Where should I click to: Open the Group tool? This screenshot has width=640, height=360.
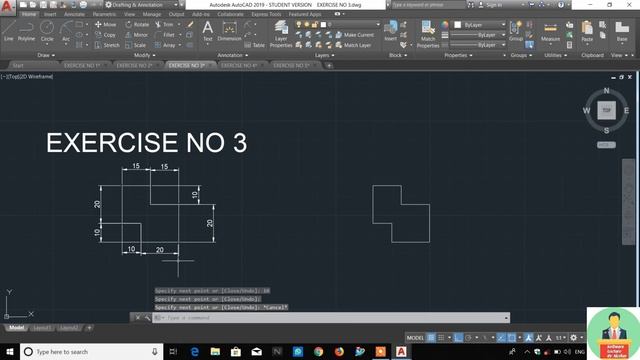click(516, 31)
